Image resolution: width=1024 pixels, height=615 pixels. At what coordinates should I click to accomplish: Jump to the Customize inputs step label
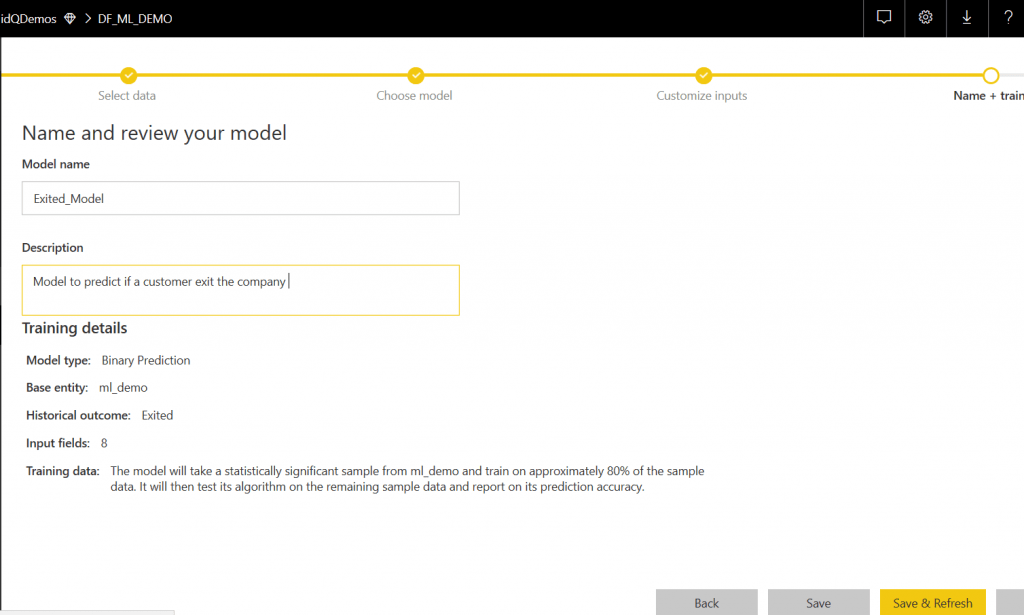tap(702, 96)
